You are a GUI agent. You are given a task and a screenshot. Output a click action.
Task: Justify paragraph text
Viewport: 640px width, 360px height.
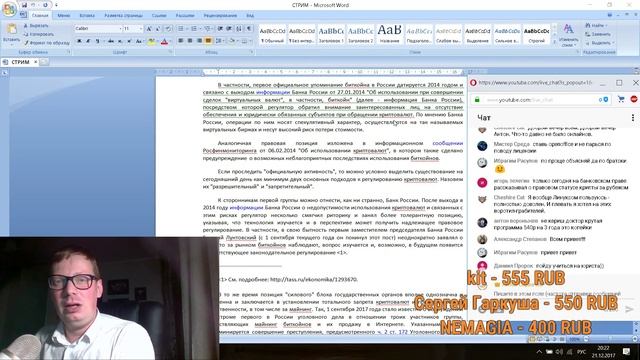208,41
